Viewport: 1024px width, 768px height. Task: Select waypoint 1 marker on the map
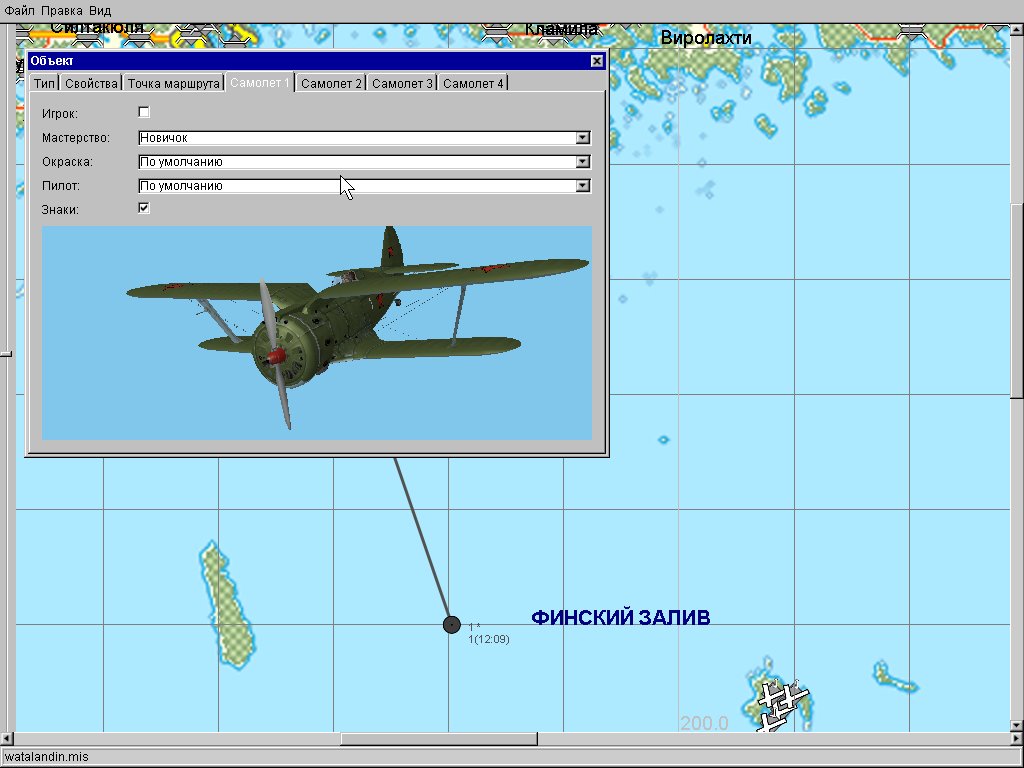tap(452, 625)
